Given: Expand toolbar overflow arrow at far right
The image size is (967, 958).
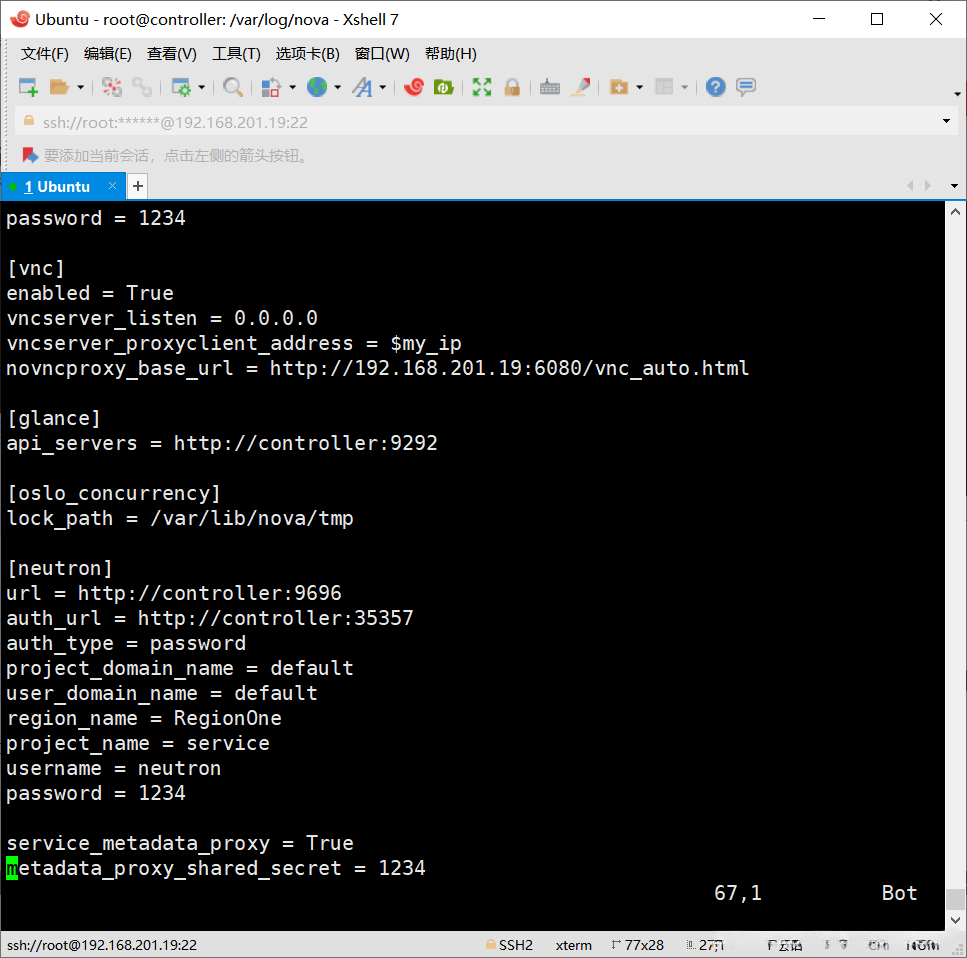Looking at the screenshot, I should click(x=957, y=94).
